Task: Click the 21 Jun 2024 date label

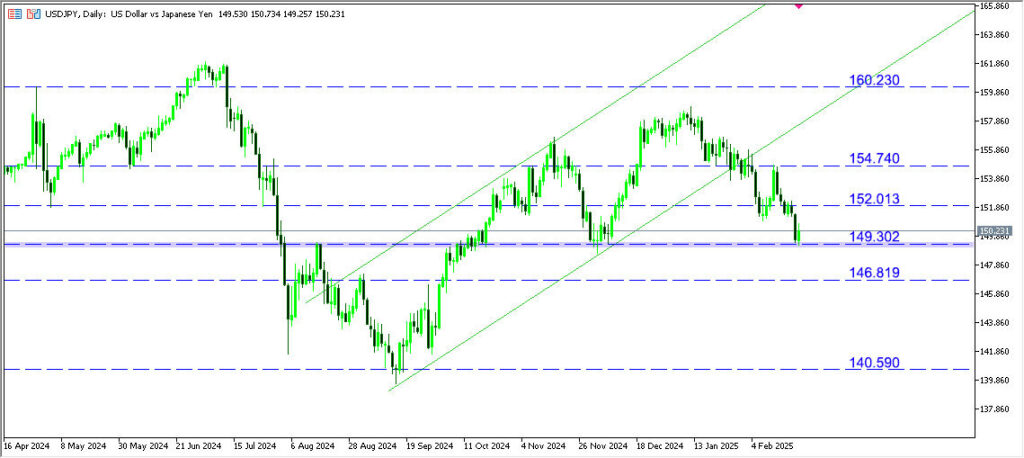Action: coord(198,447)
